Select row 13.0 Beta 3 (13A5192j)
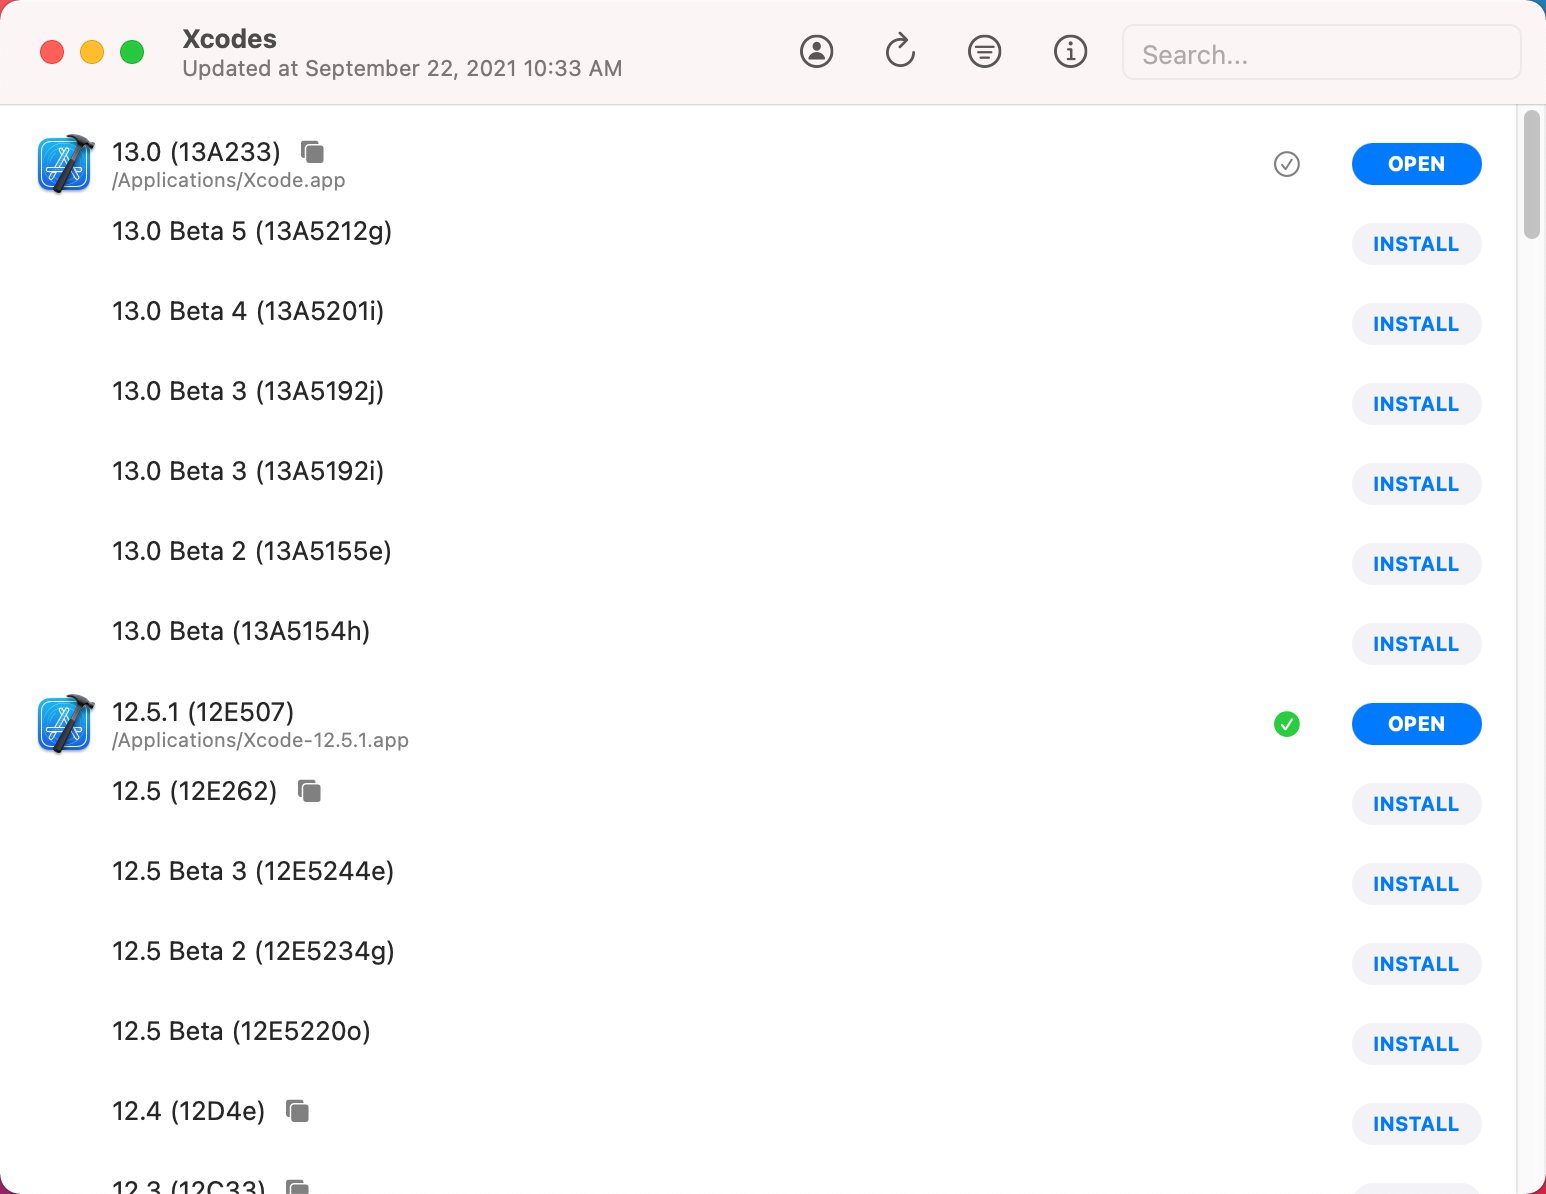 coord(248,392)
